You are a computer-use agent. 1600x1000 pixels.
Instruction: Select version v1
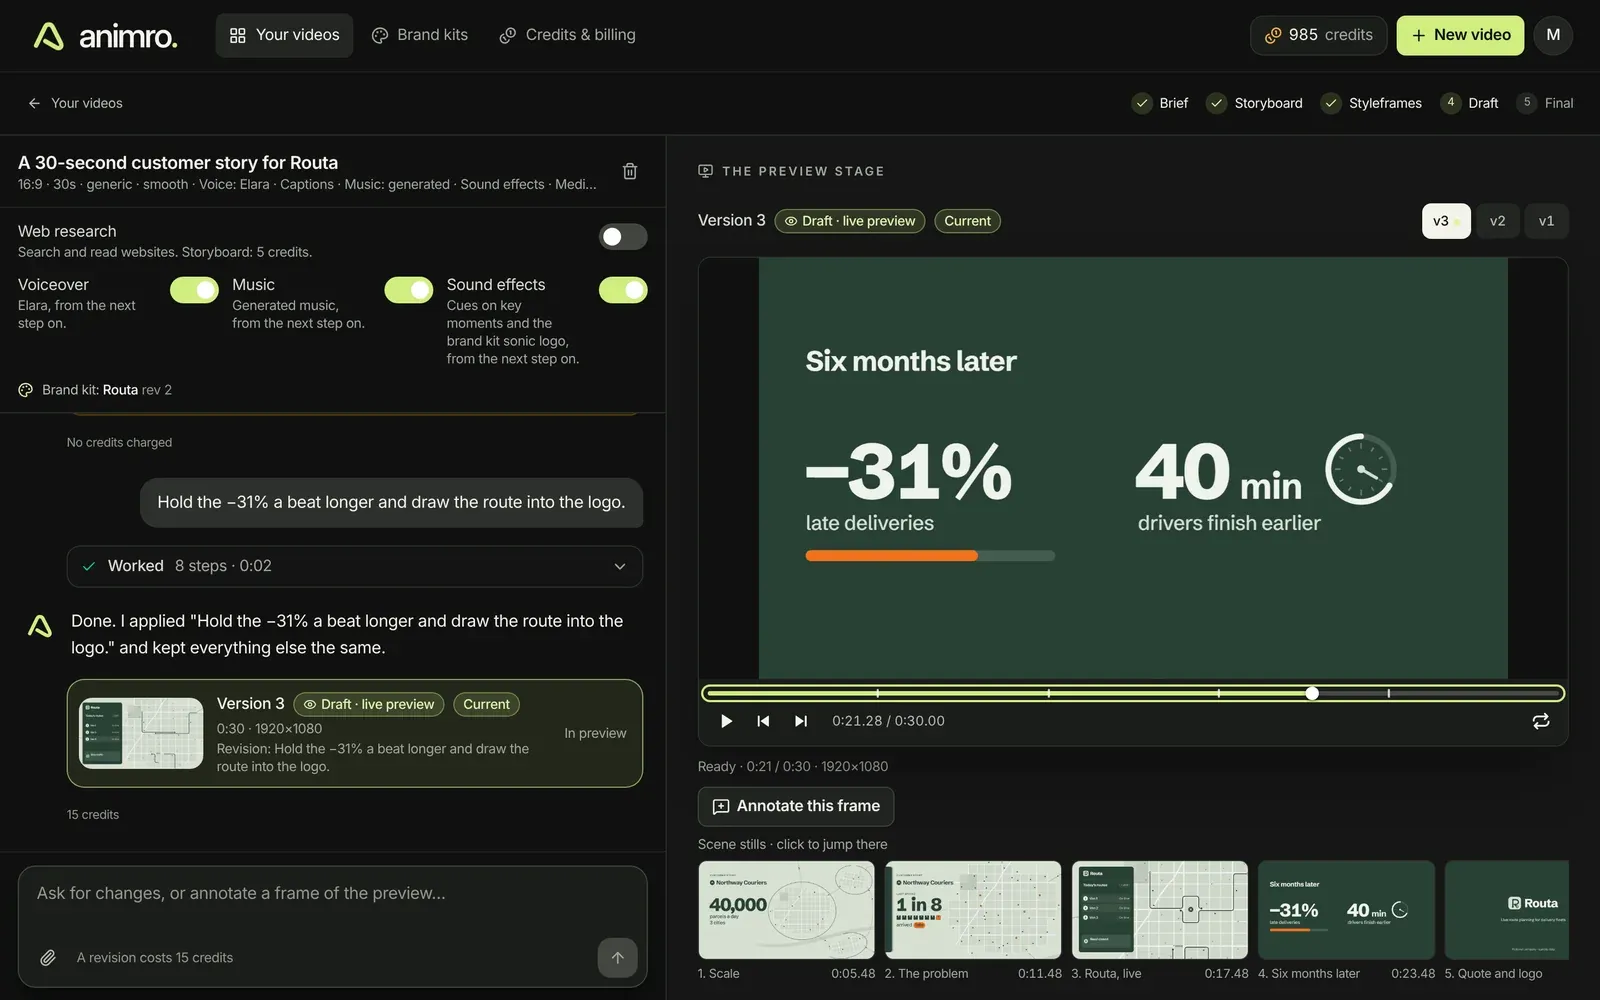point(1546,221)
